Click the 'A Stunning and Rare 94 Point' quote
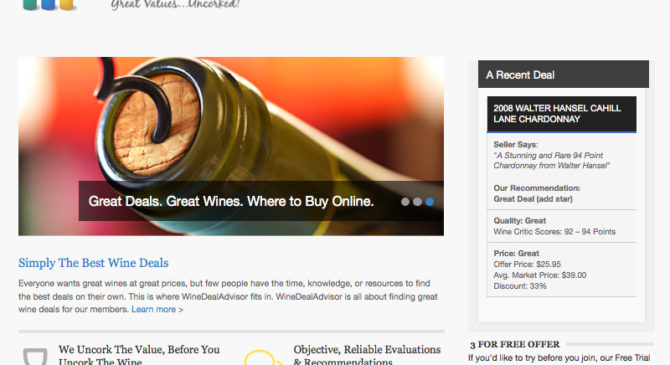 pyautogui.click(x=551, y=160)
